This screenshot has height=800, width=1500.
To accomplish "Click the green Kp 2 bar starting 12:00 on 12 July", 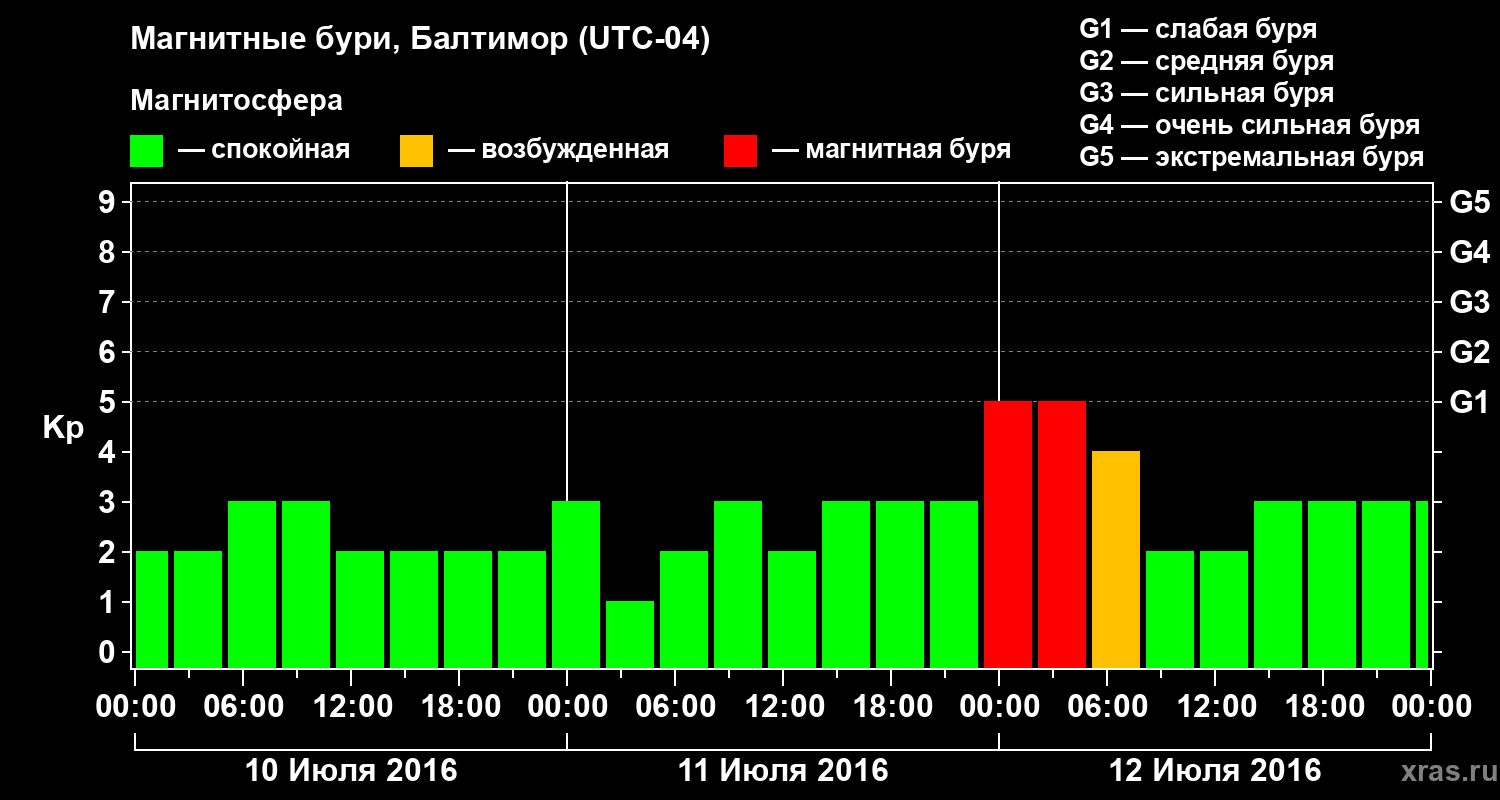I will tap(1224, 610).
